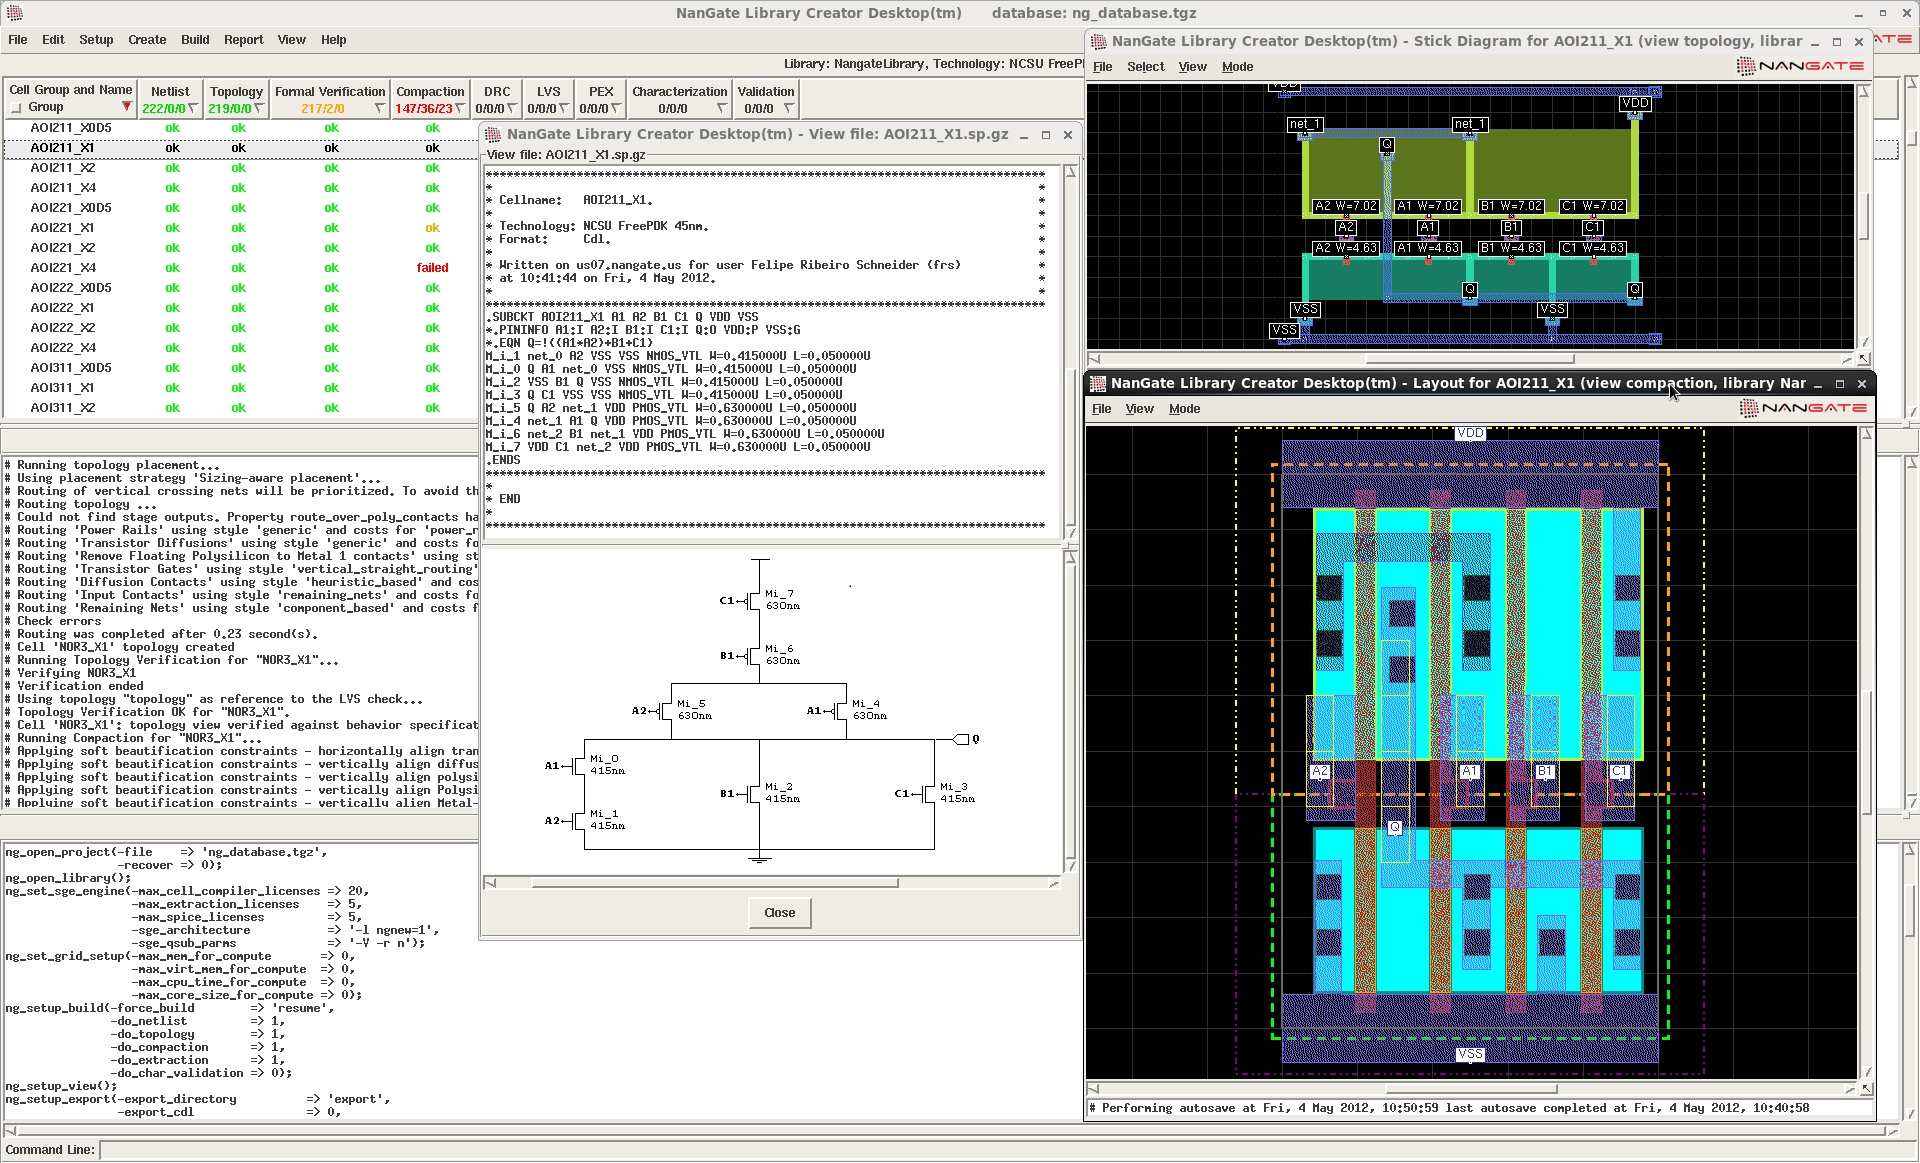The width and height of the screenshot is (1920, 1163).
Task: Open the Mode menu in the Stick Diagram window
Action: point(1237,67)
